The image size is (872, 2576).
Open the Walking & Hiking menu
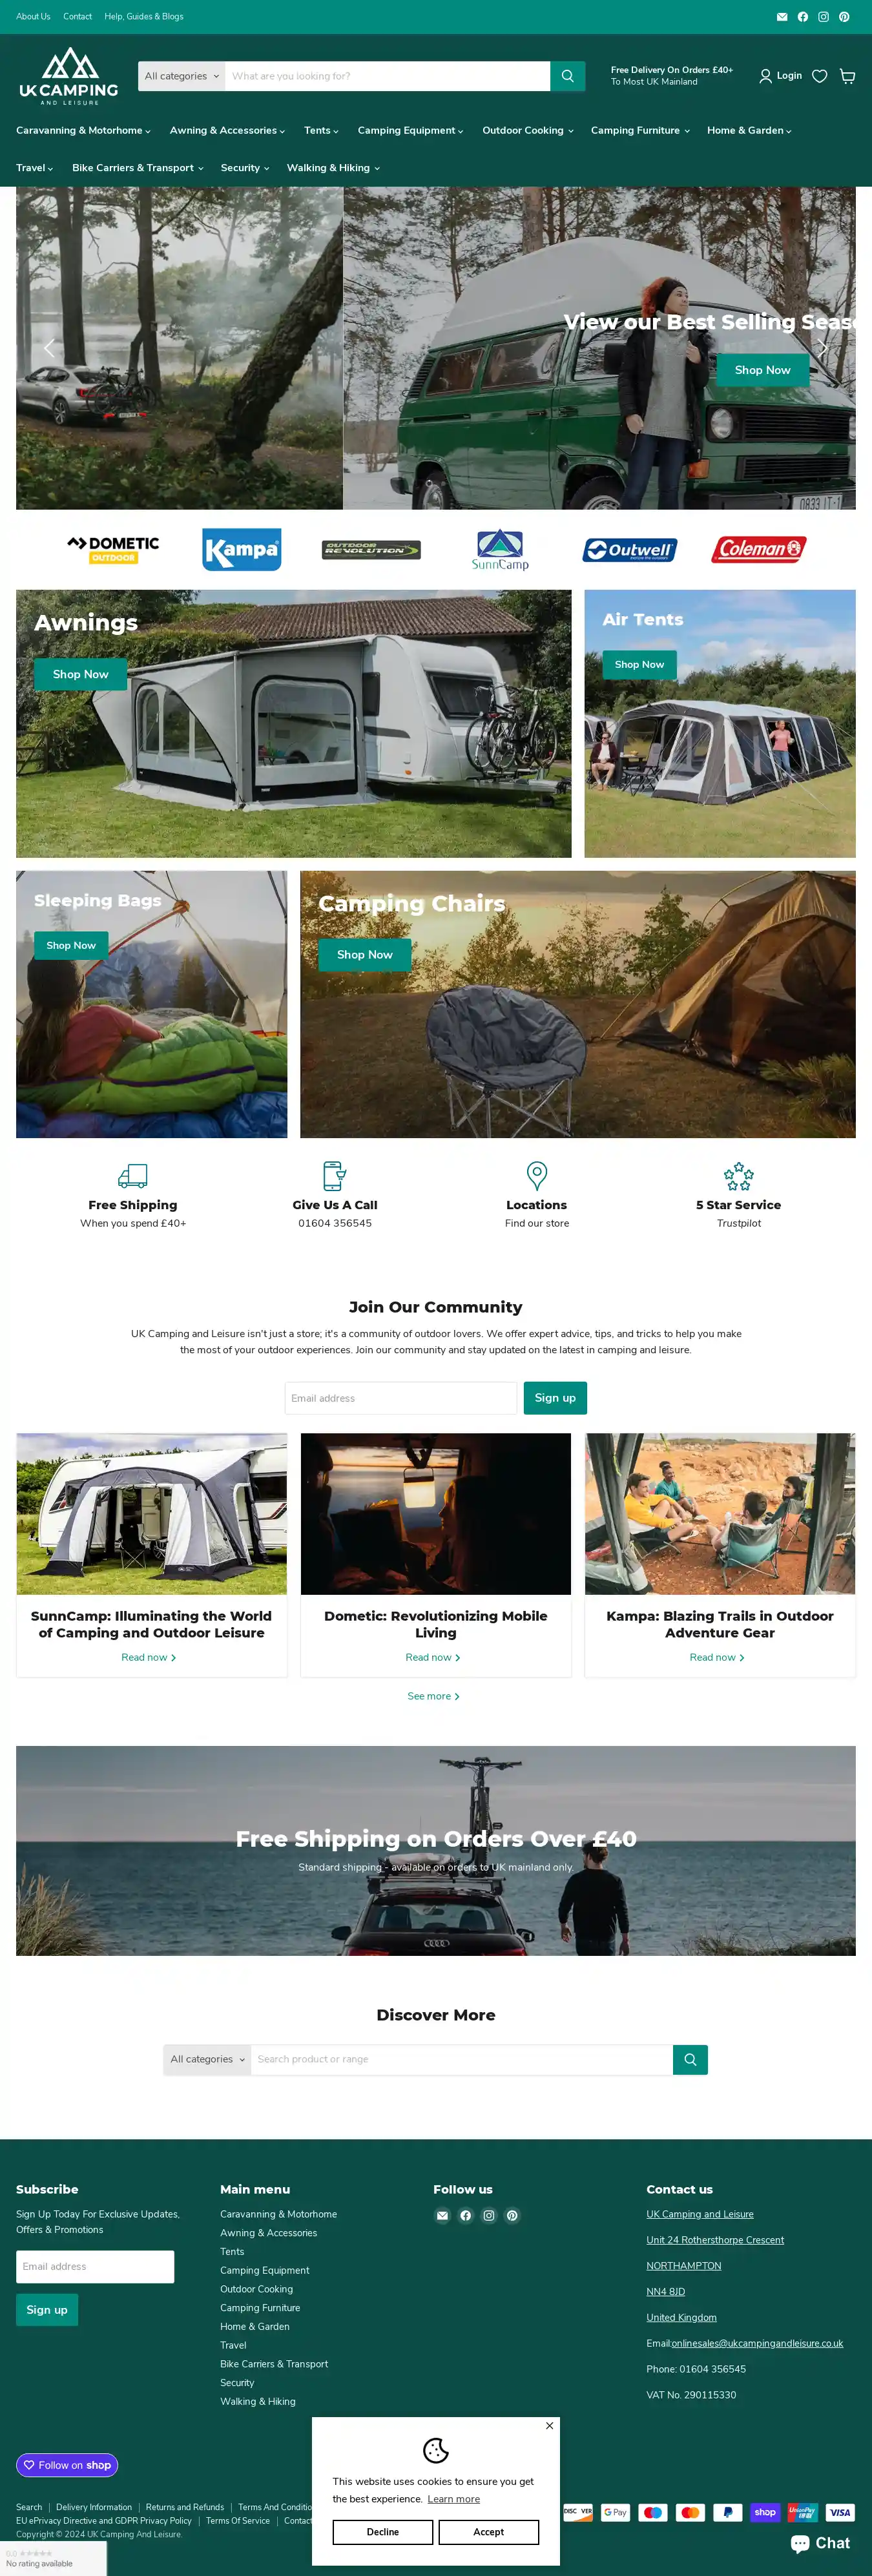click(333, 168)
